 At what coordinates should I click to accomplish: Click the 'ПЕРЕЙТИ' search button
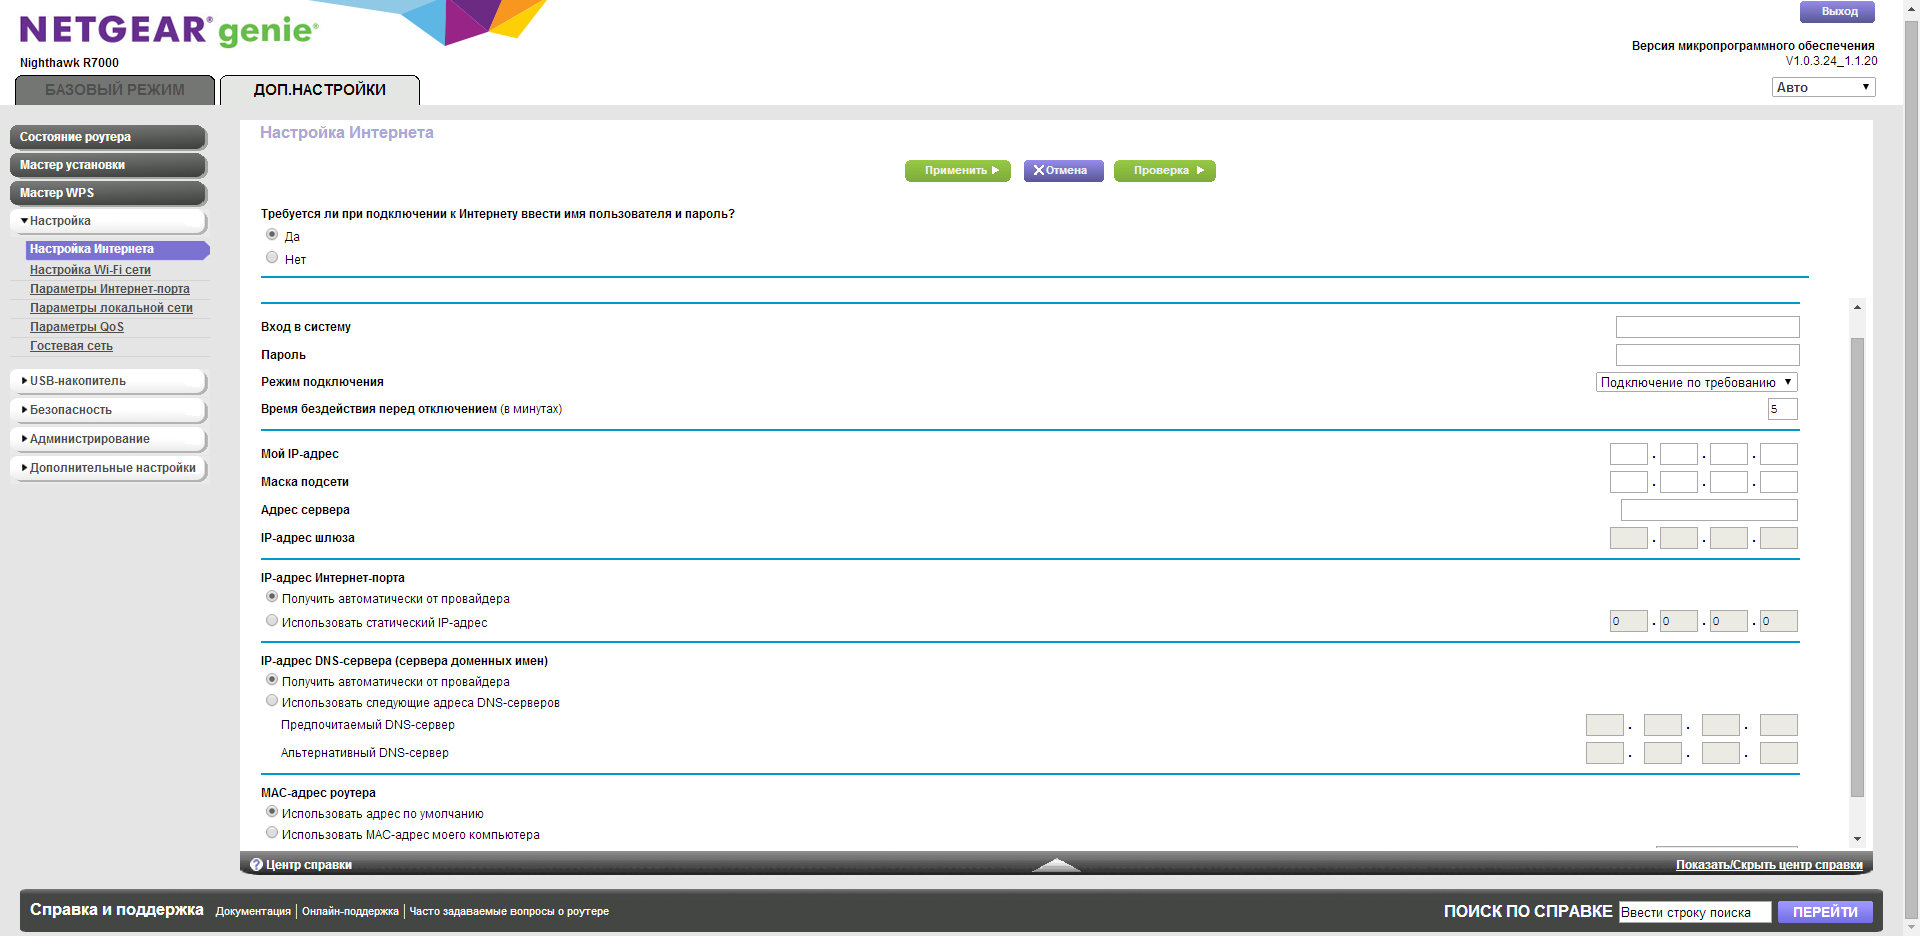[1825, 912]
